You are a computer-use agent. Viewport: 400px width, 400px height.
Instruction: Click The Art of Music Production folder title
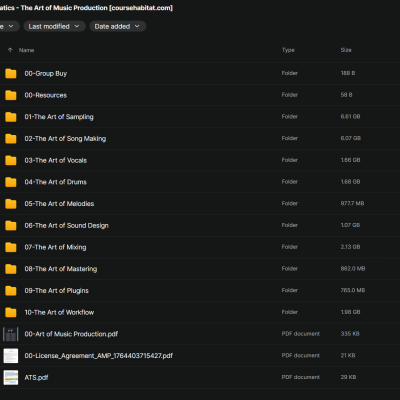pos(86,8)
